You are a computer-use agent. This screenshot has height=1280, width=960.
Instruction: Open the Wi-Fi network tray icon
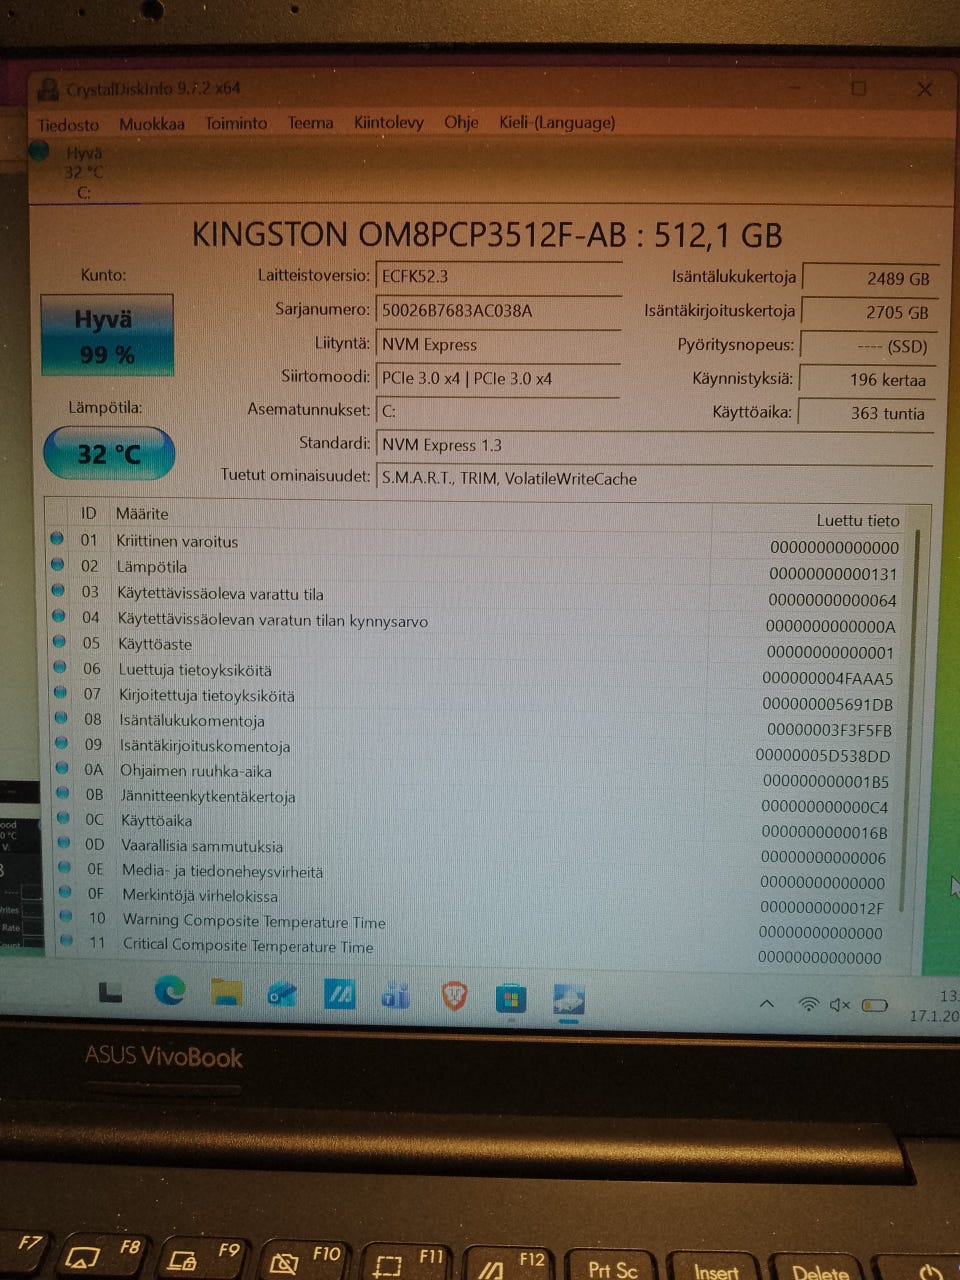[808, 1003]
